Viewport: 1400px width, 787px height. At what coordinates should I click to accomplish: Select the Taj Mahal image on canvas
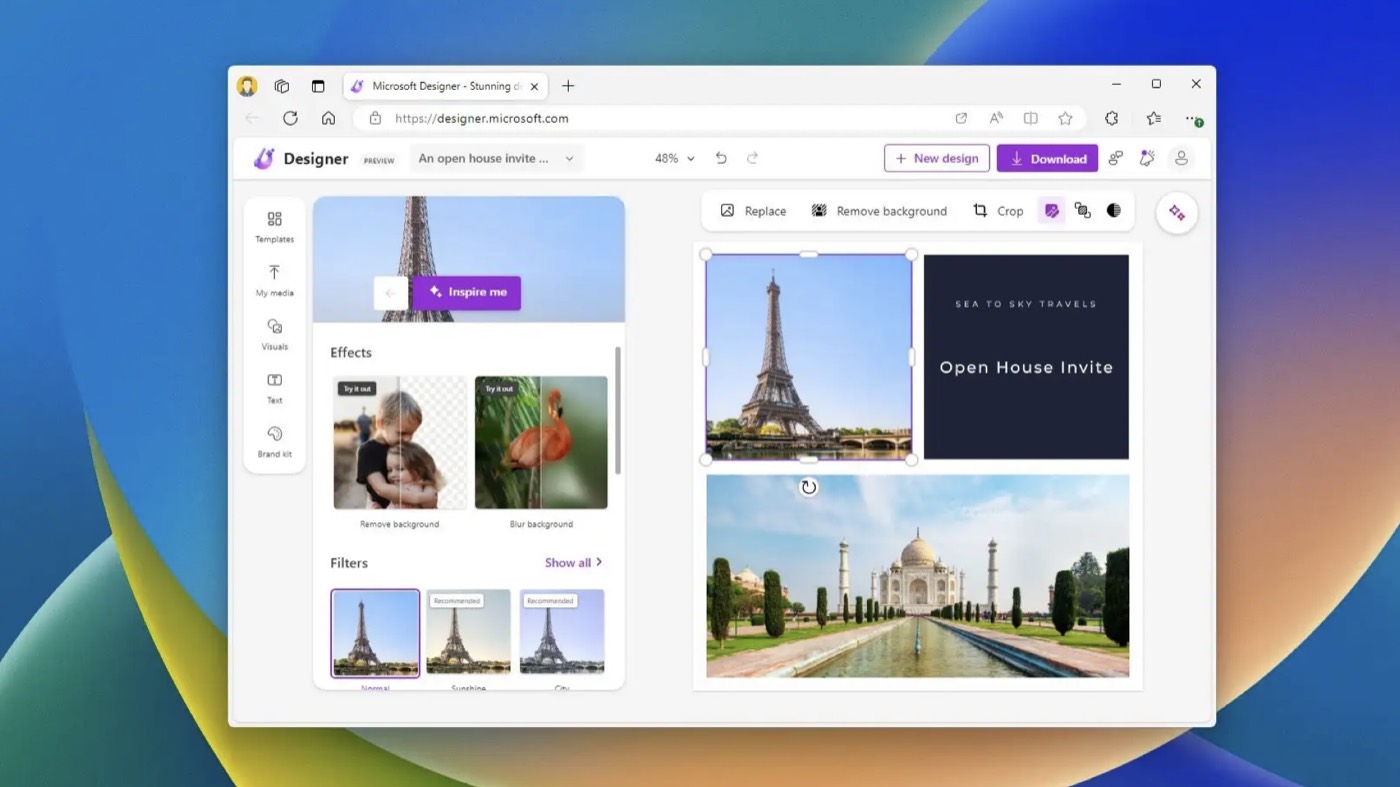pyautogui.click(x=918, y=576)
